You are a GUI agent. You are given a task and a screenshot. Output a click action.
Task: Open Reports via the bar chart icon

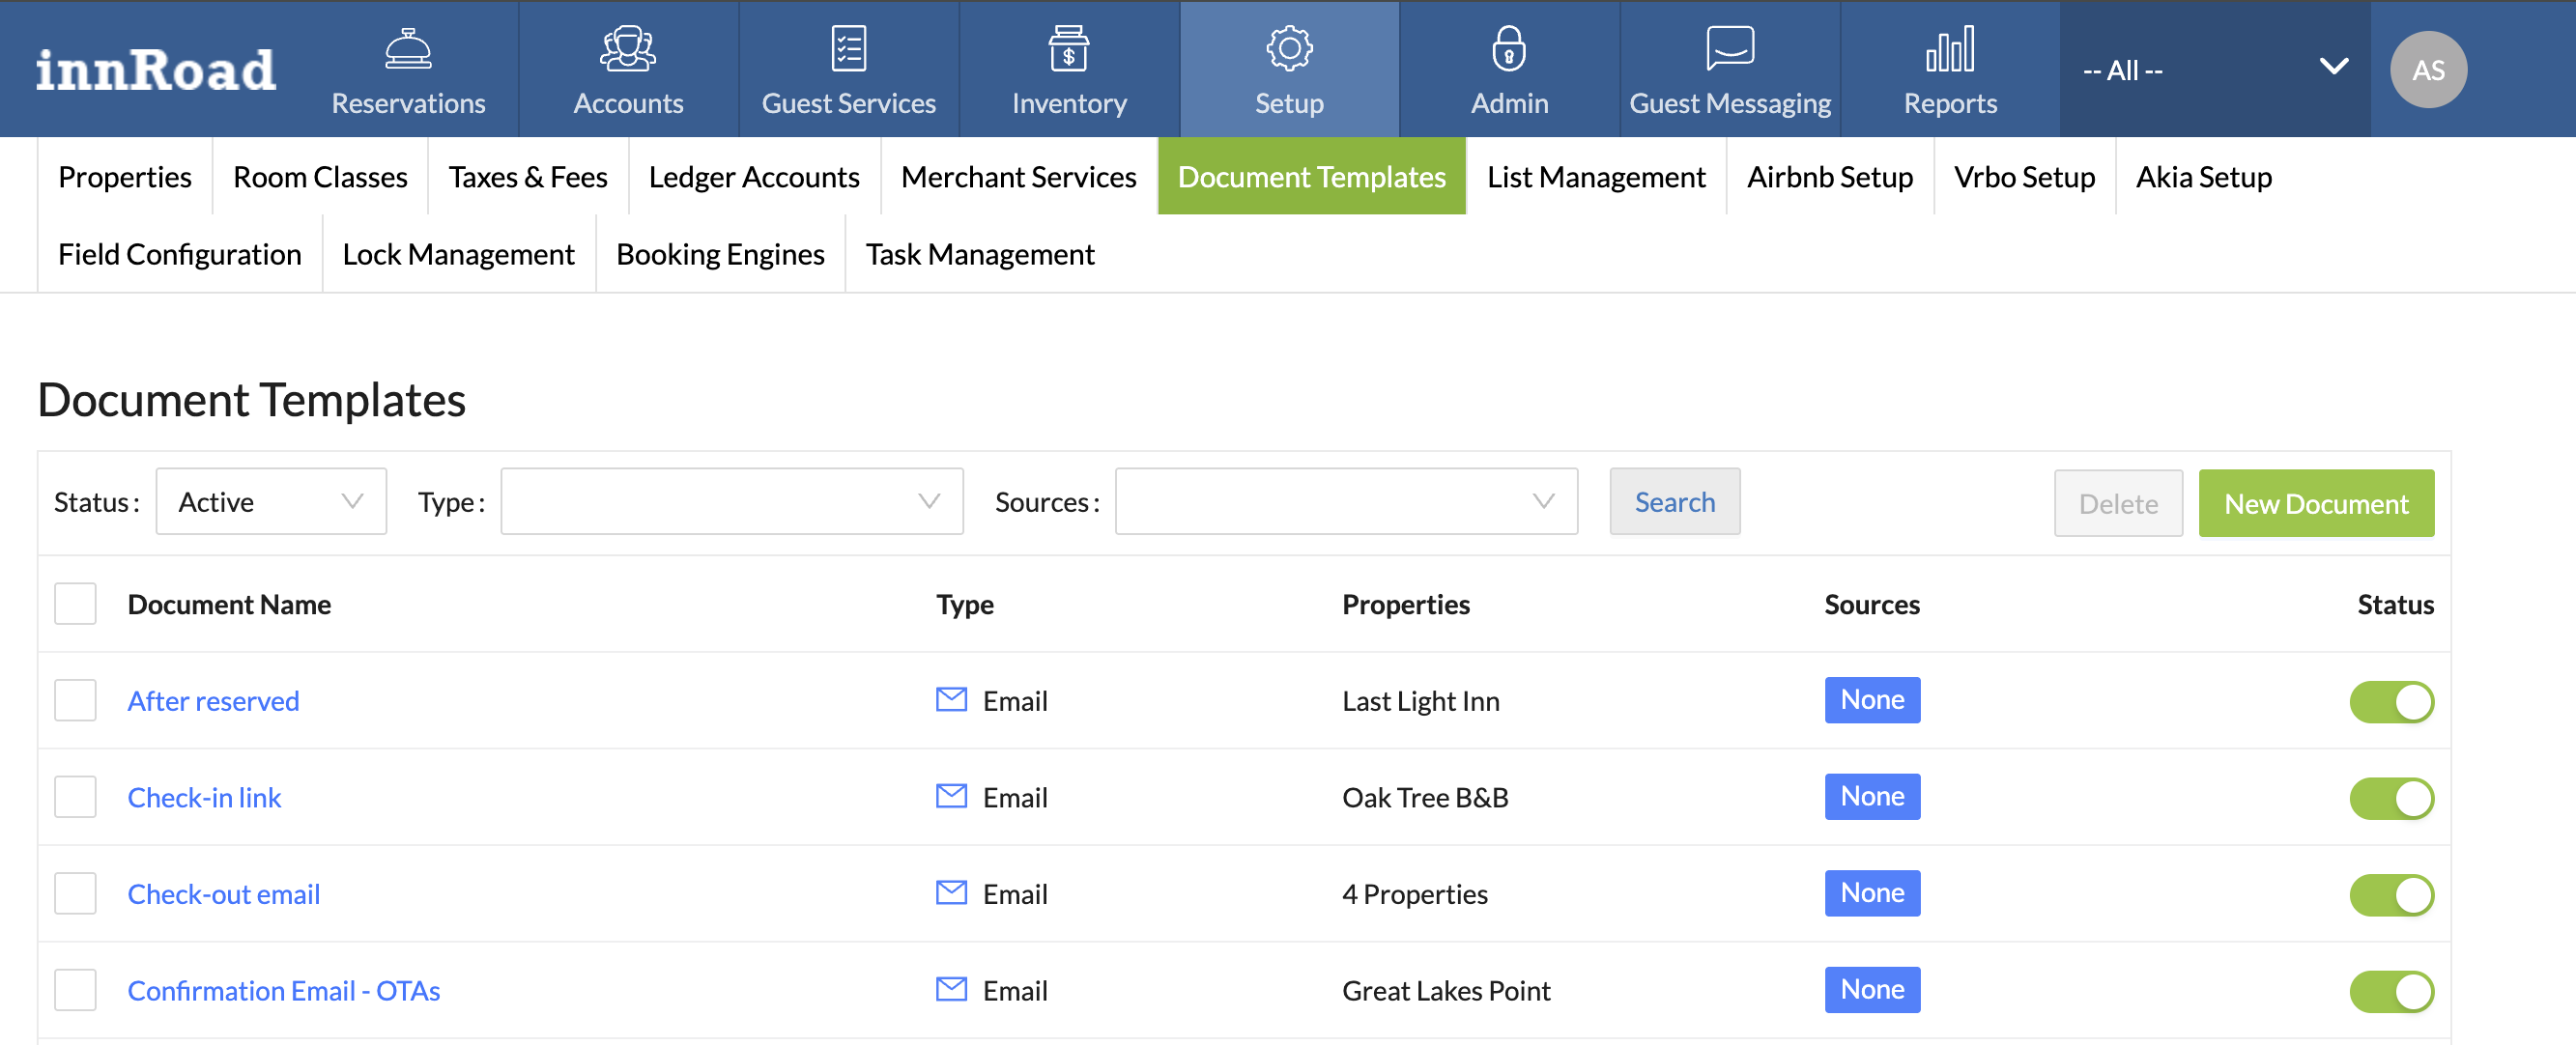pyautogui.click(x=1949, y=48)
